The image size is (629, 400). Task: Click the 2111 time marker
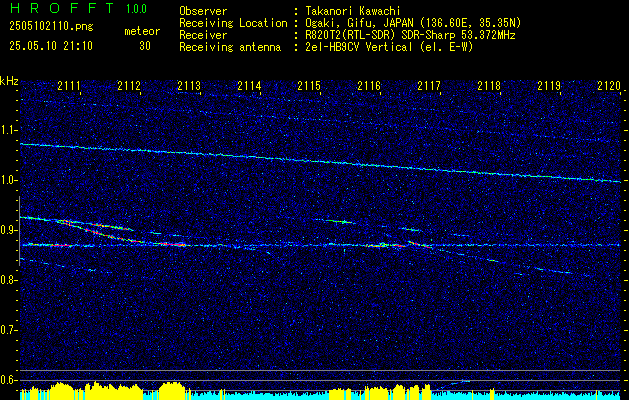[x=69, y=86]
